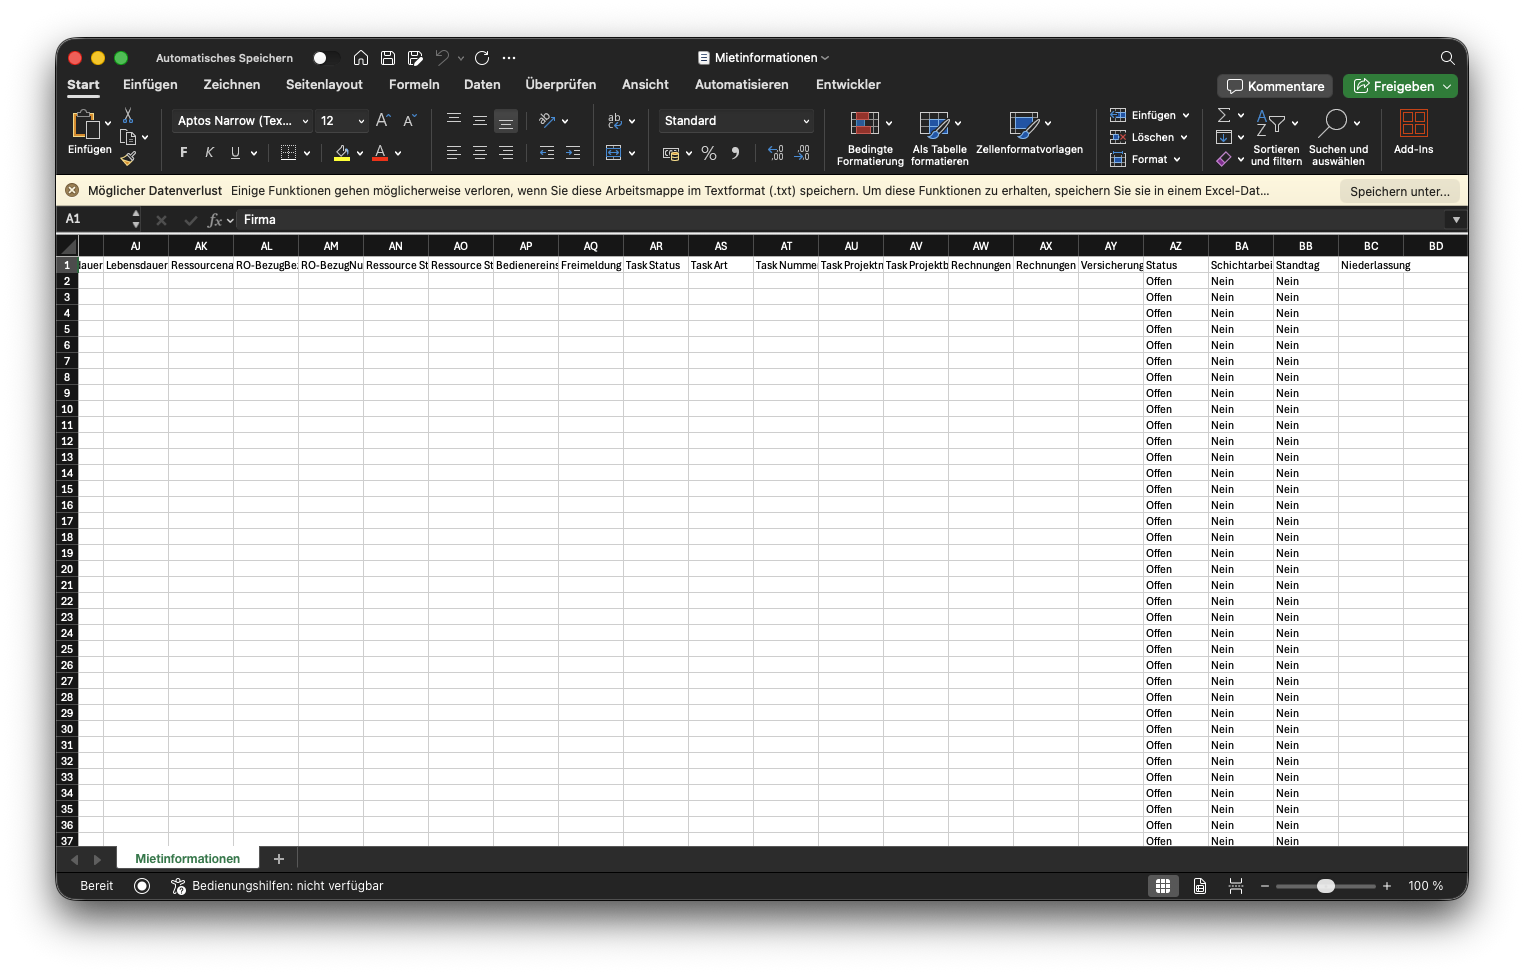
Task: Click the Cut scissors icon
Action: pyautogui.click(x=128, y=116)
